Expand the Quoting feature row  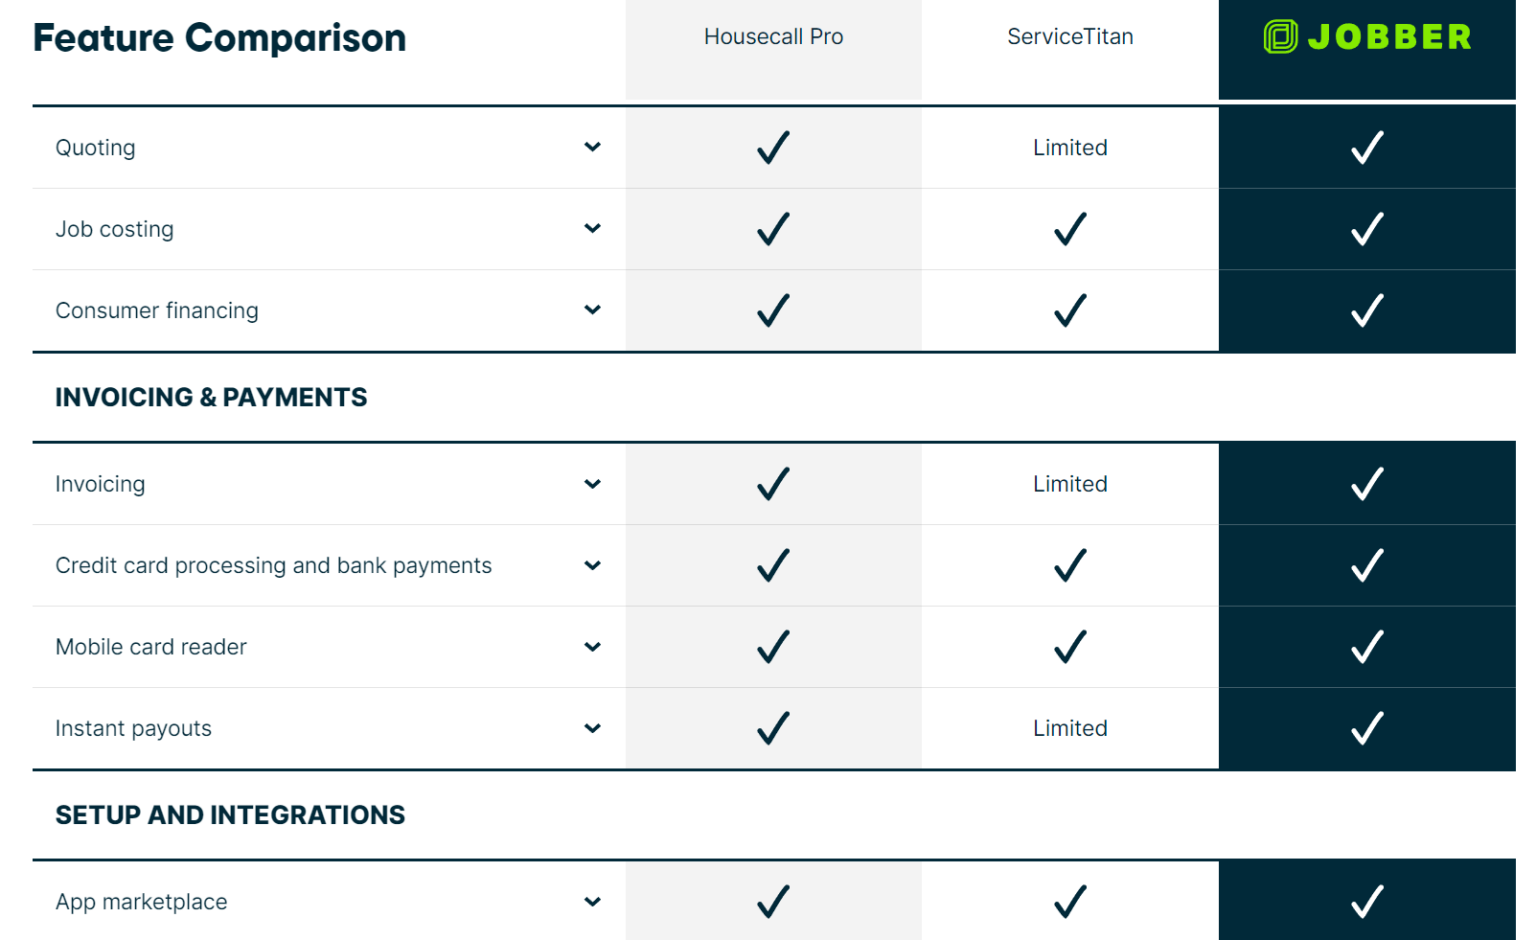point(592,147)
